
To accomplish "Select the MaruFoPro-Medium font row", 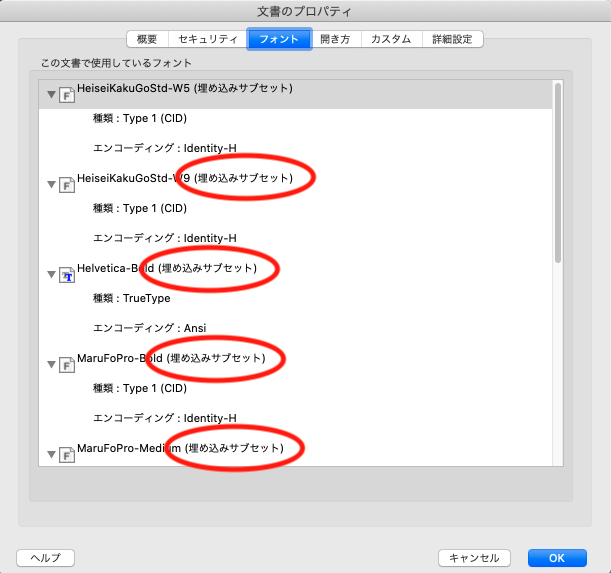I will (295, 453).
